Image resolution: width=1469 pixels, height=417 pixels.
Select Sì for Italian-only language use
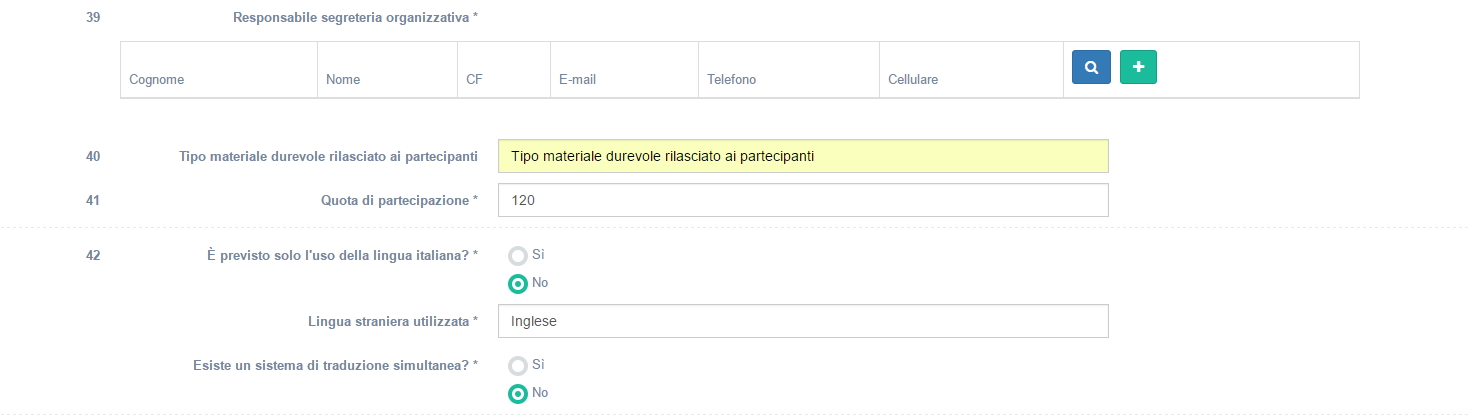tap(518, 256)
